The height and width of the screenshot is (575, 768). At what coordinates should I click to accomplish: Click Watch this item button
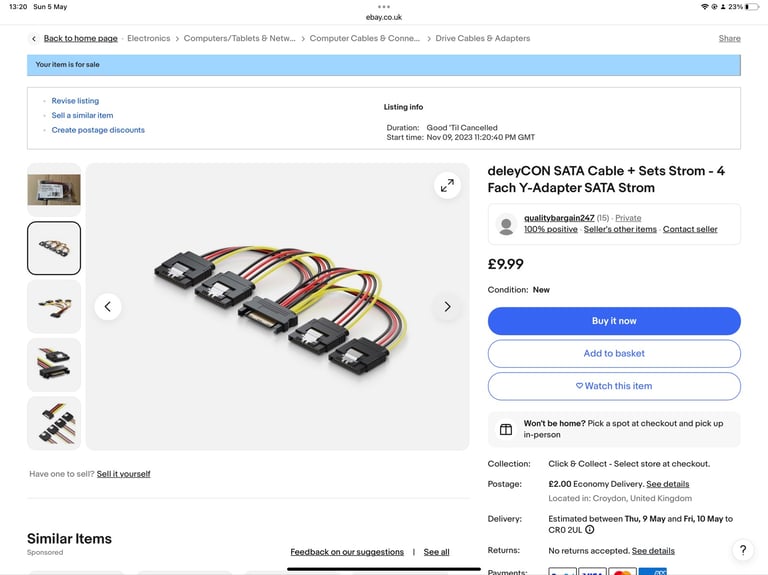614,386
